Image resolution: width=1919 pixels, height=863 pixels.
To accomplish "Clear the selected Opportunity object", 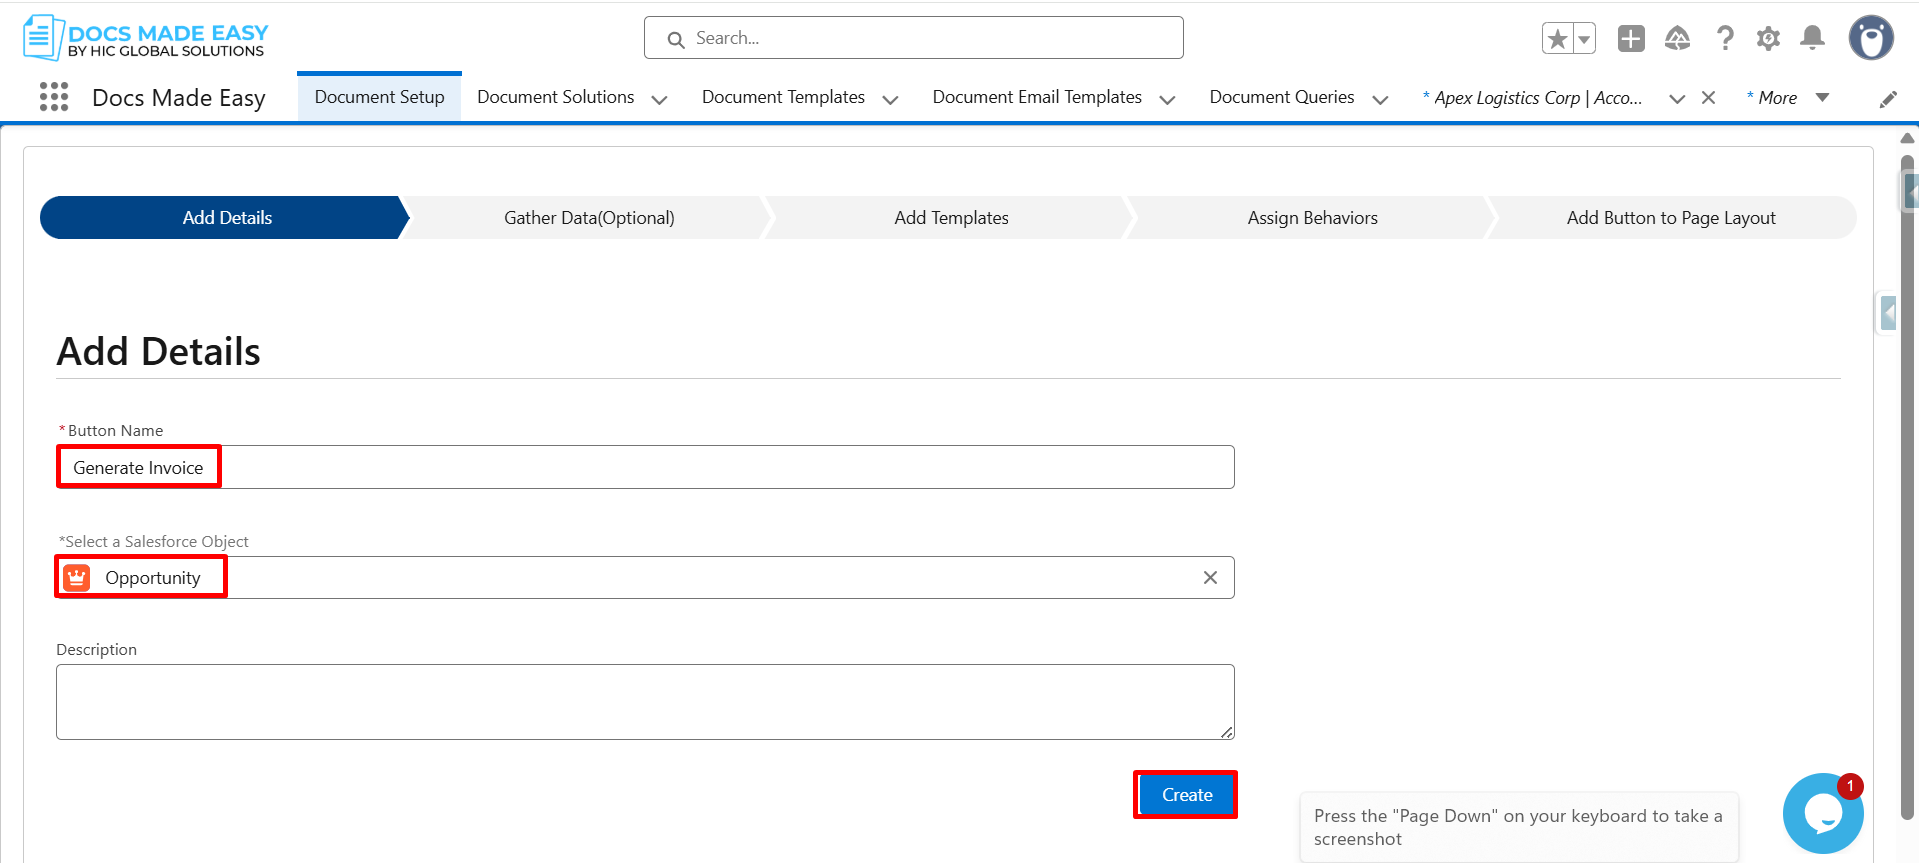I will [1210, 578].
